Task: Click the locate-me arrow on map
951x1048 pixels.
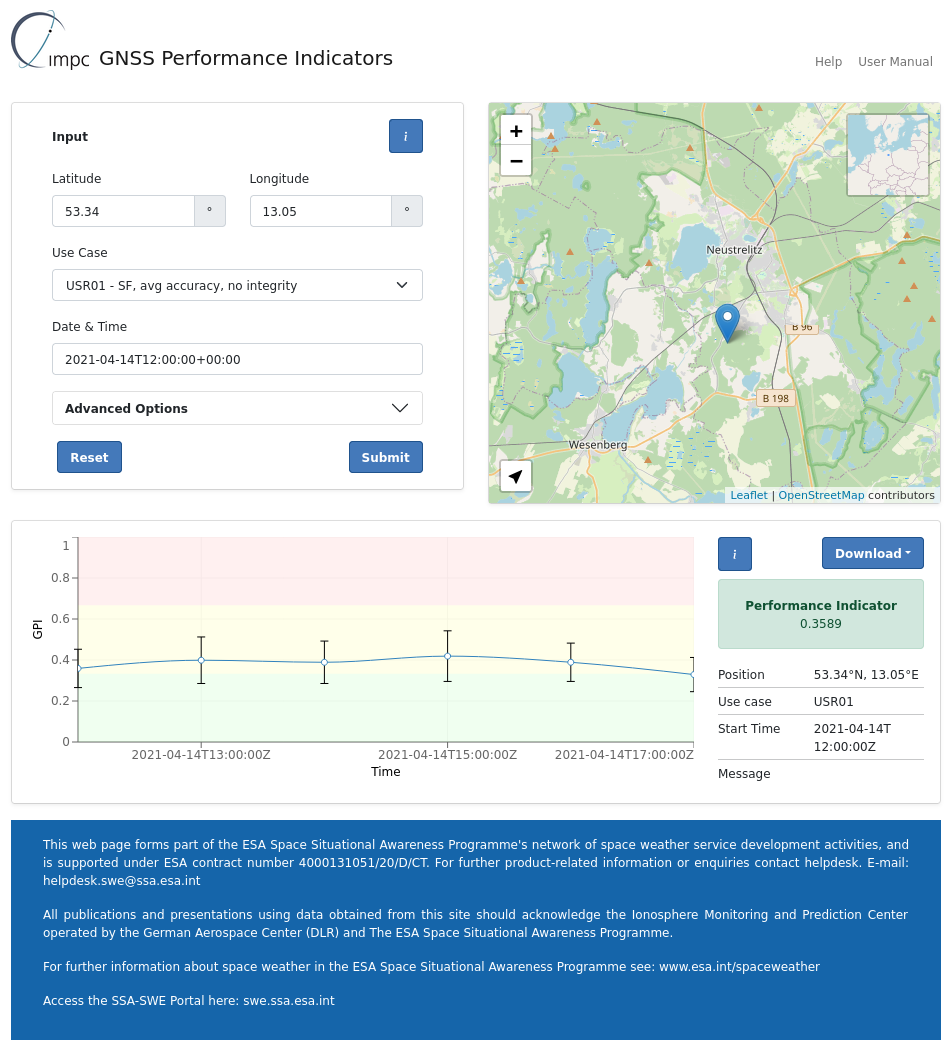Action: [515, 477]
